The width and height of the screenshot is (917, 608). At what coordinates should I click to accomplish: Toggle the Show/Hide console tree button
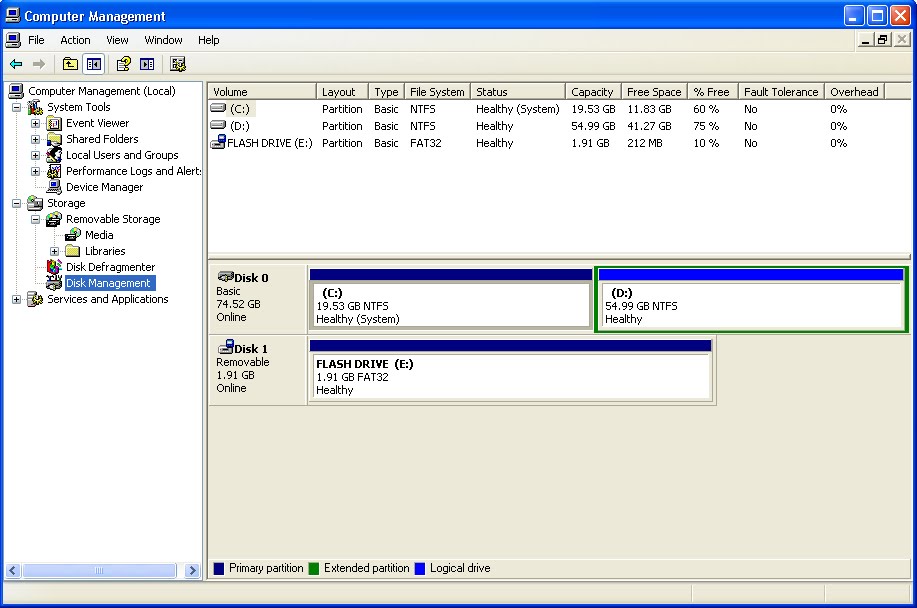(92, 63)
